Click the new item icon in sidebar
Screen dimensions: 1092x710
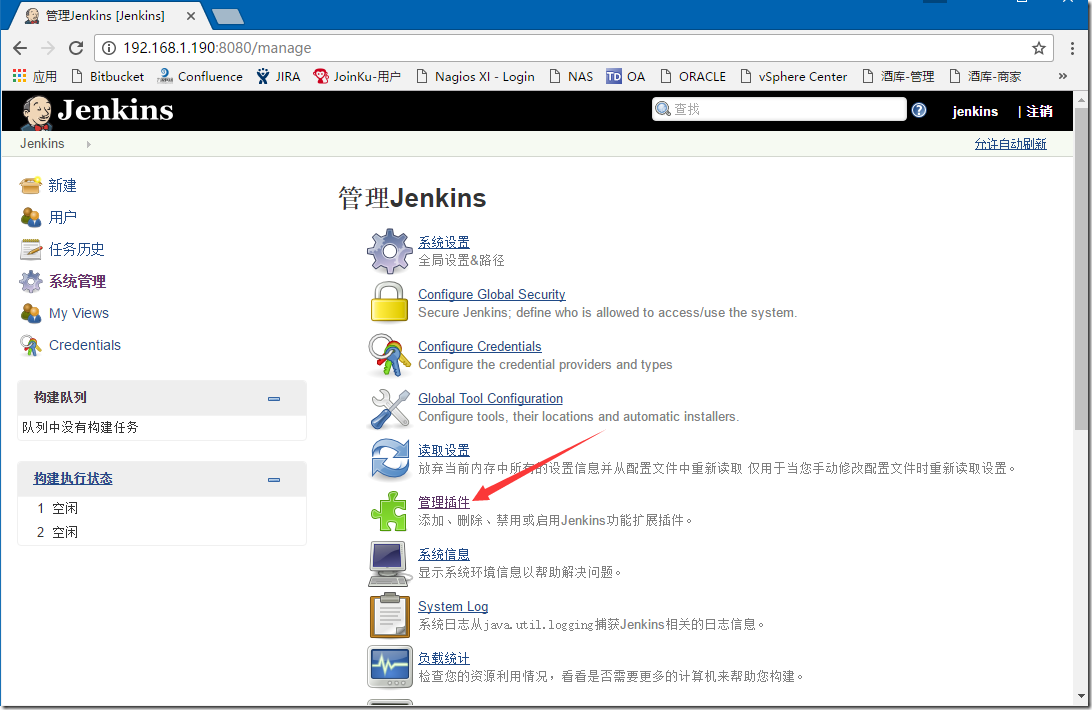31,185
